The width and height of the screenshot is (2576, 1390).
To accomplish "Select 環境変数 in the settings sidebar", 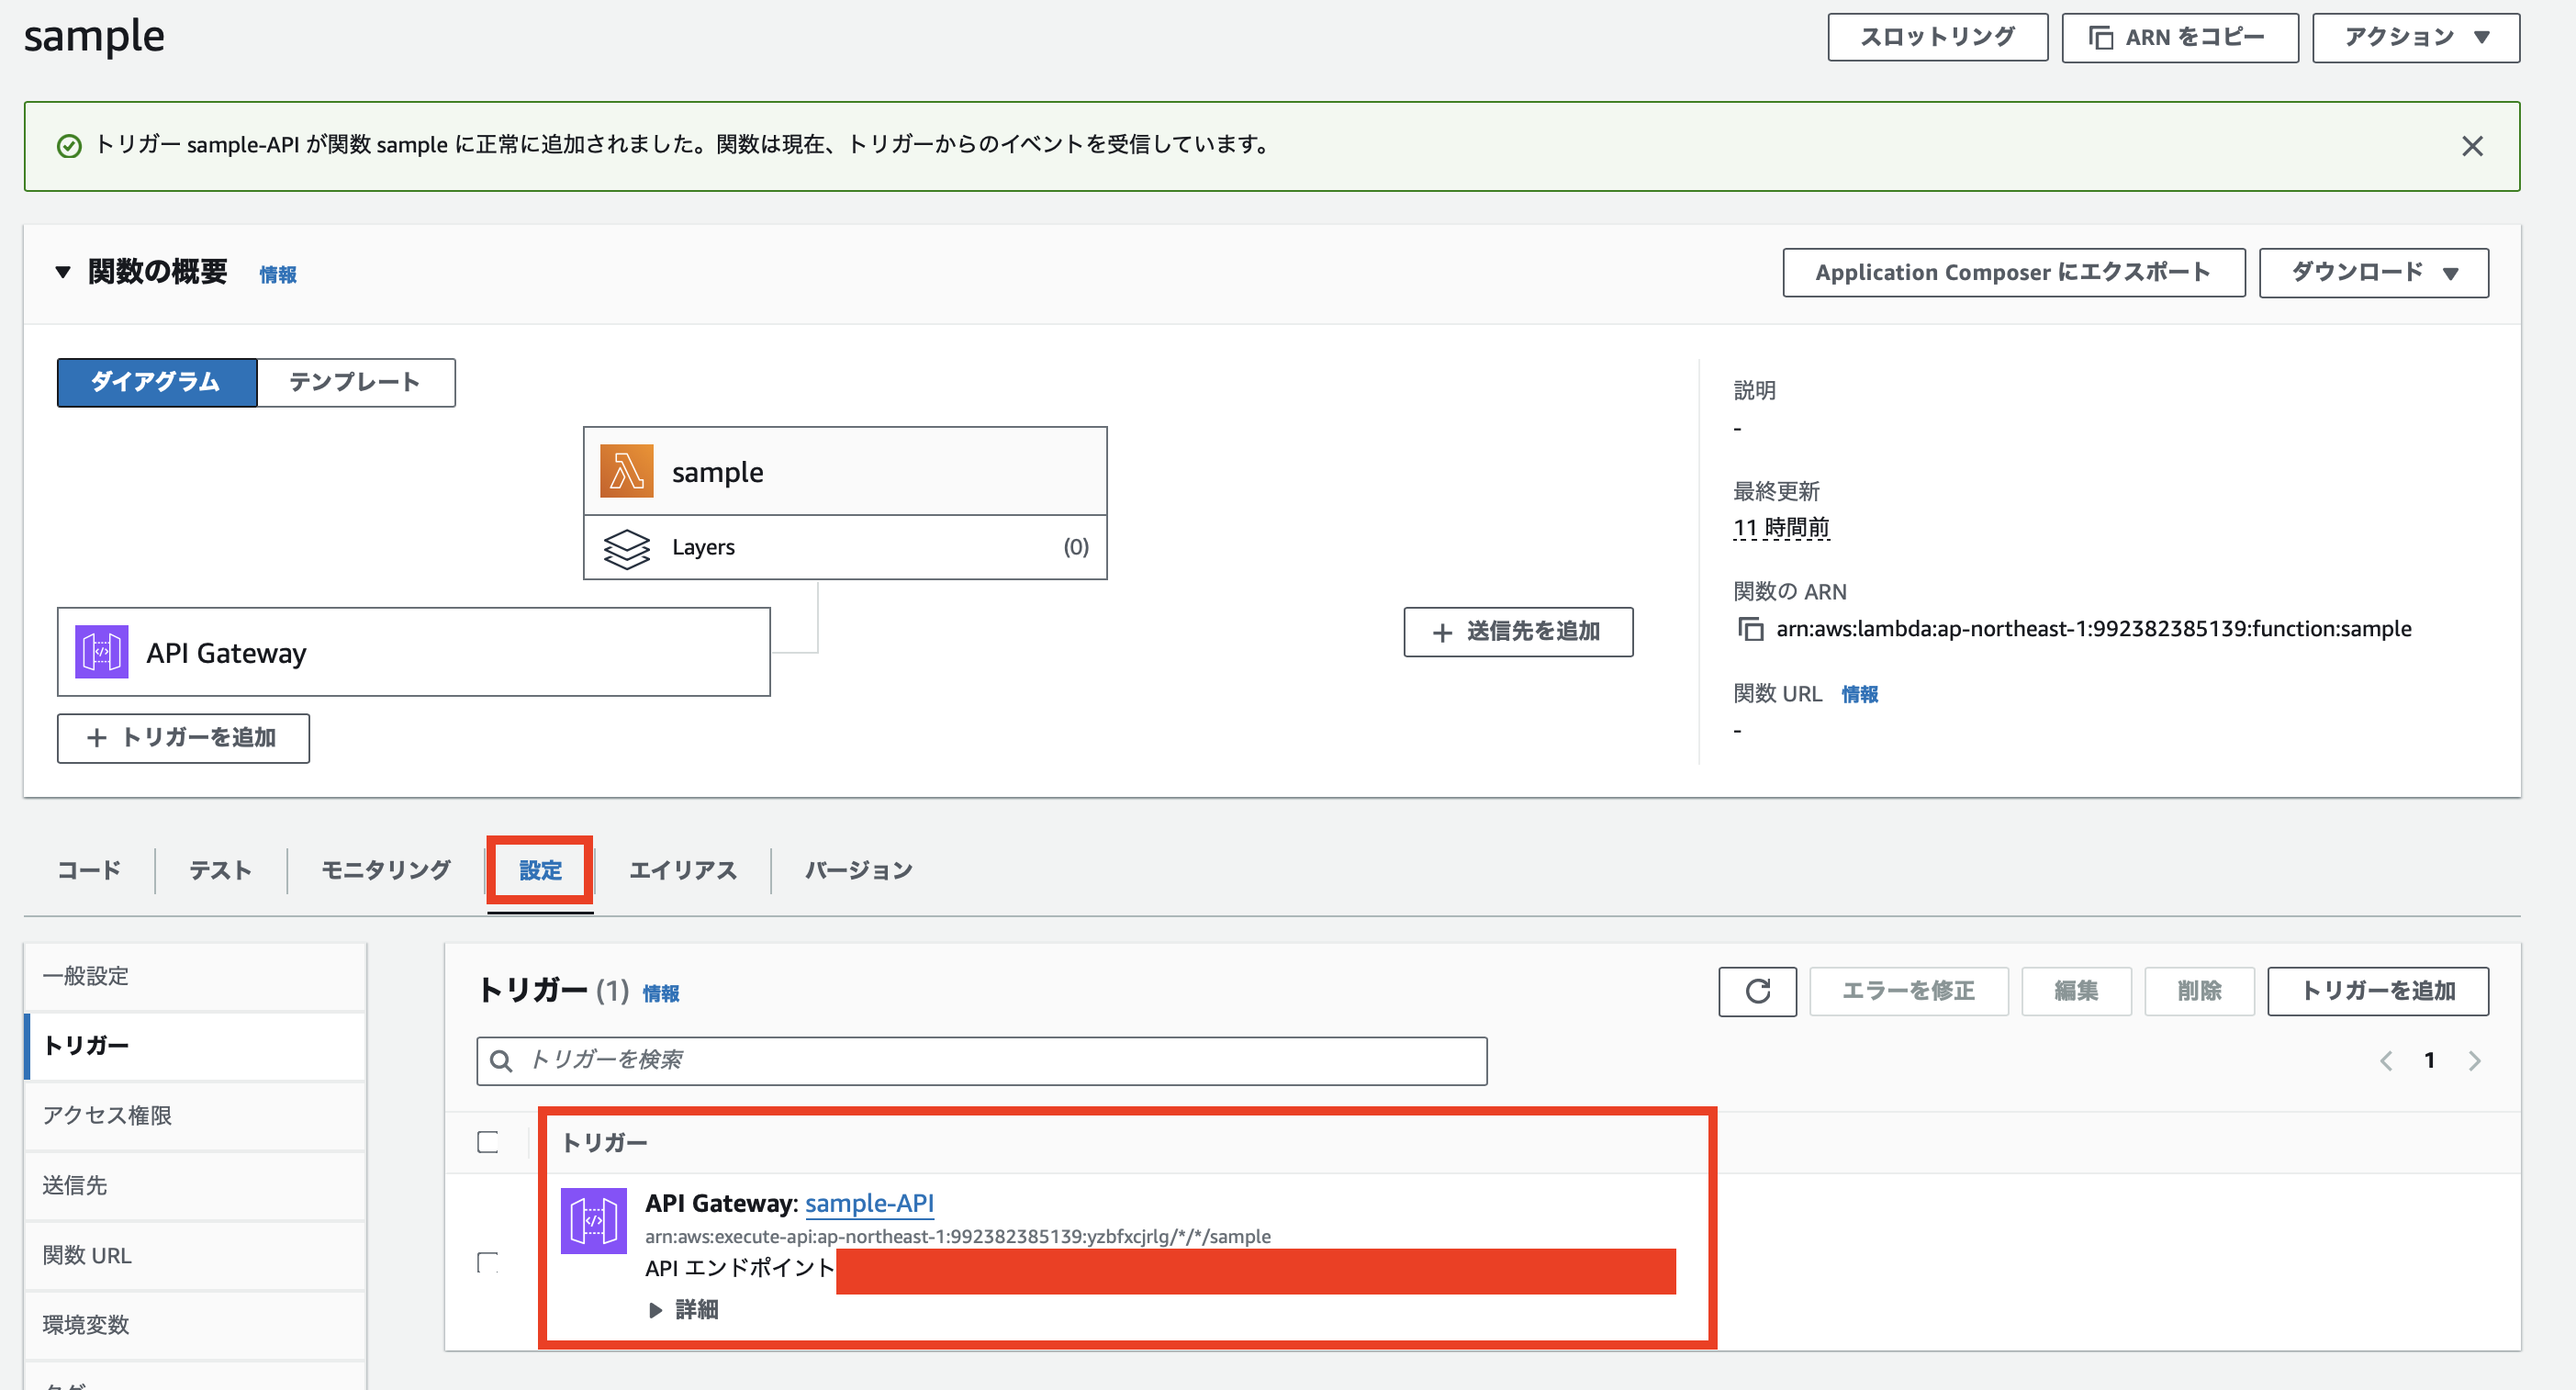I will [x=86, y=1325].
